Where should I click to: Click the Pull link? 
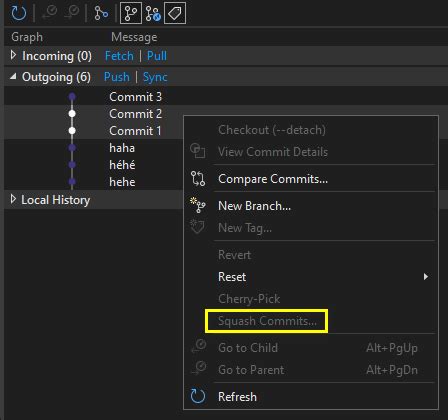point(157,56)
